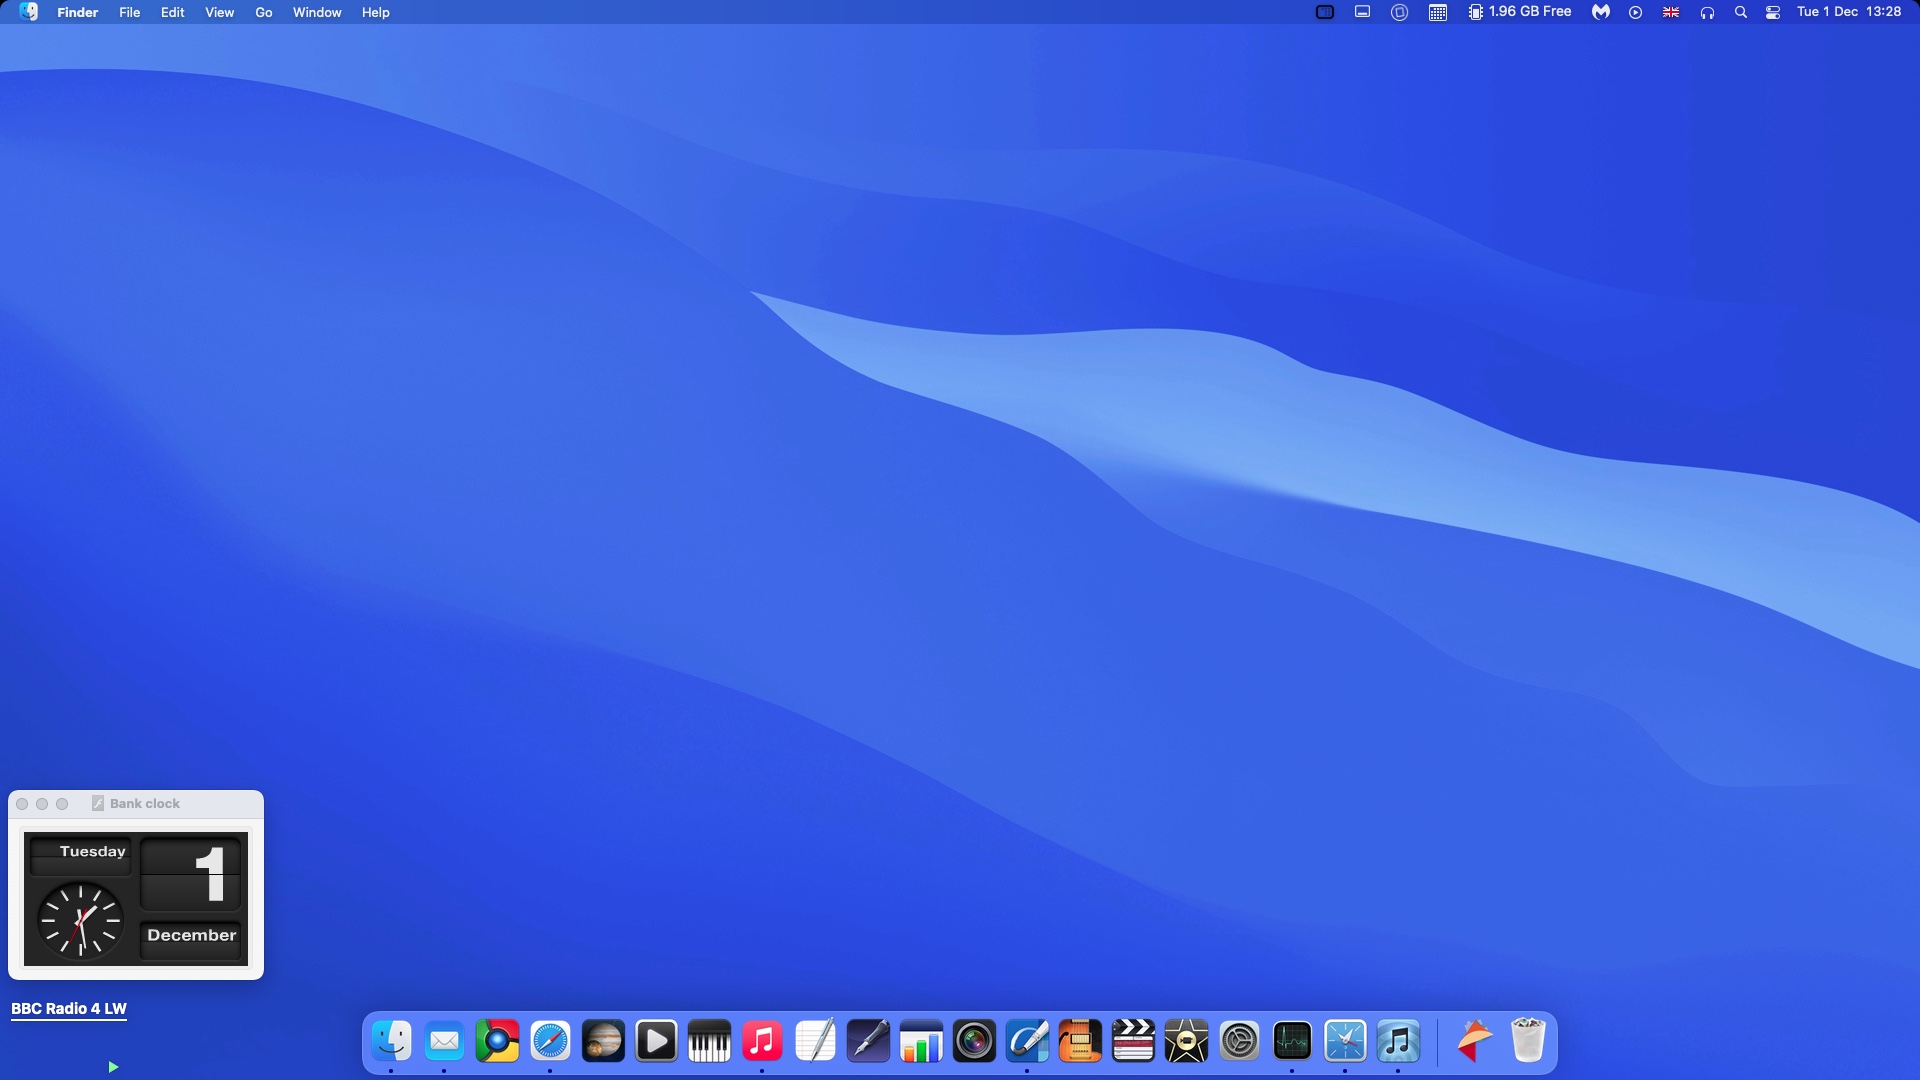This screenshot has width=1920, height=1080.
Task: Open Malwarebytes menu bar icon
Action: pyautogui.click(x=1601, y=12)
